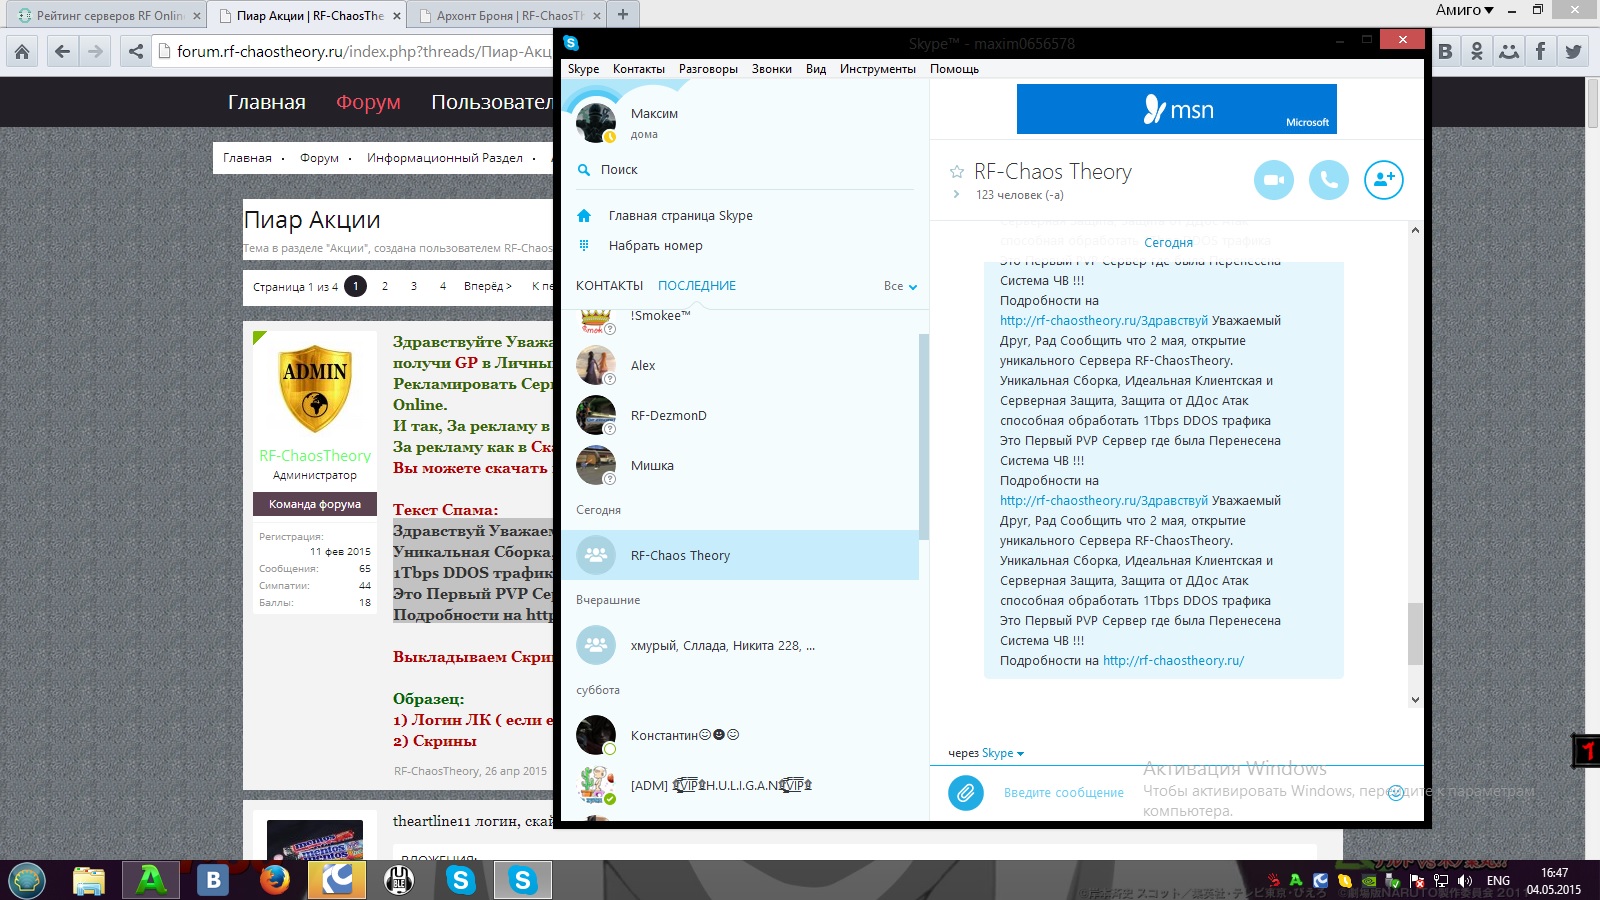Click the share icon beside the address bar

coord(136,51)
